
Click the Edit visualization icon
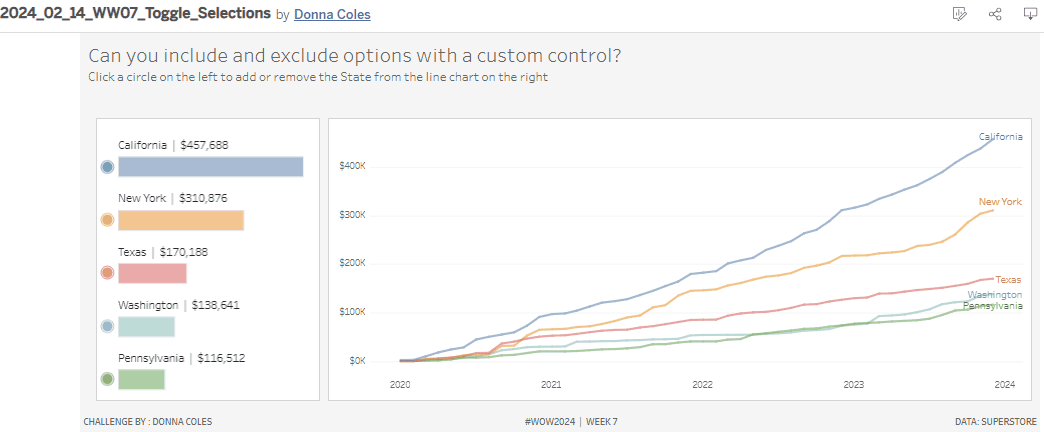(960, 14)
